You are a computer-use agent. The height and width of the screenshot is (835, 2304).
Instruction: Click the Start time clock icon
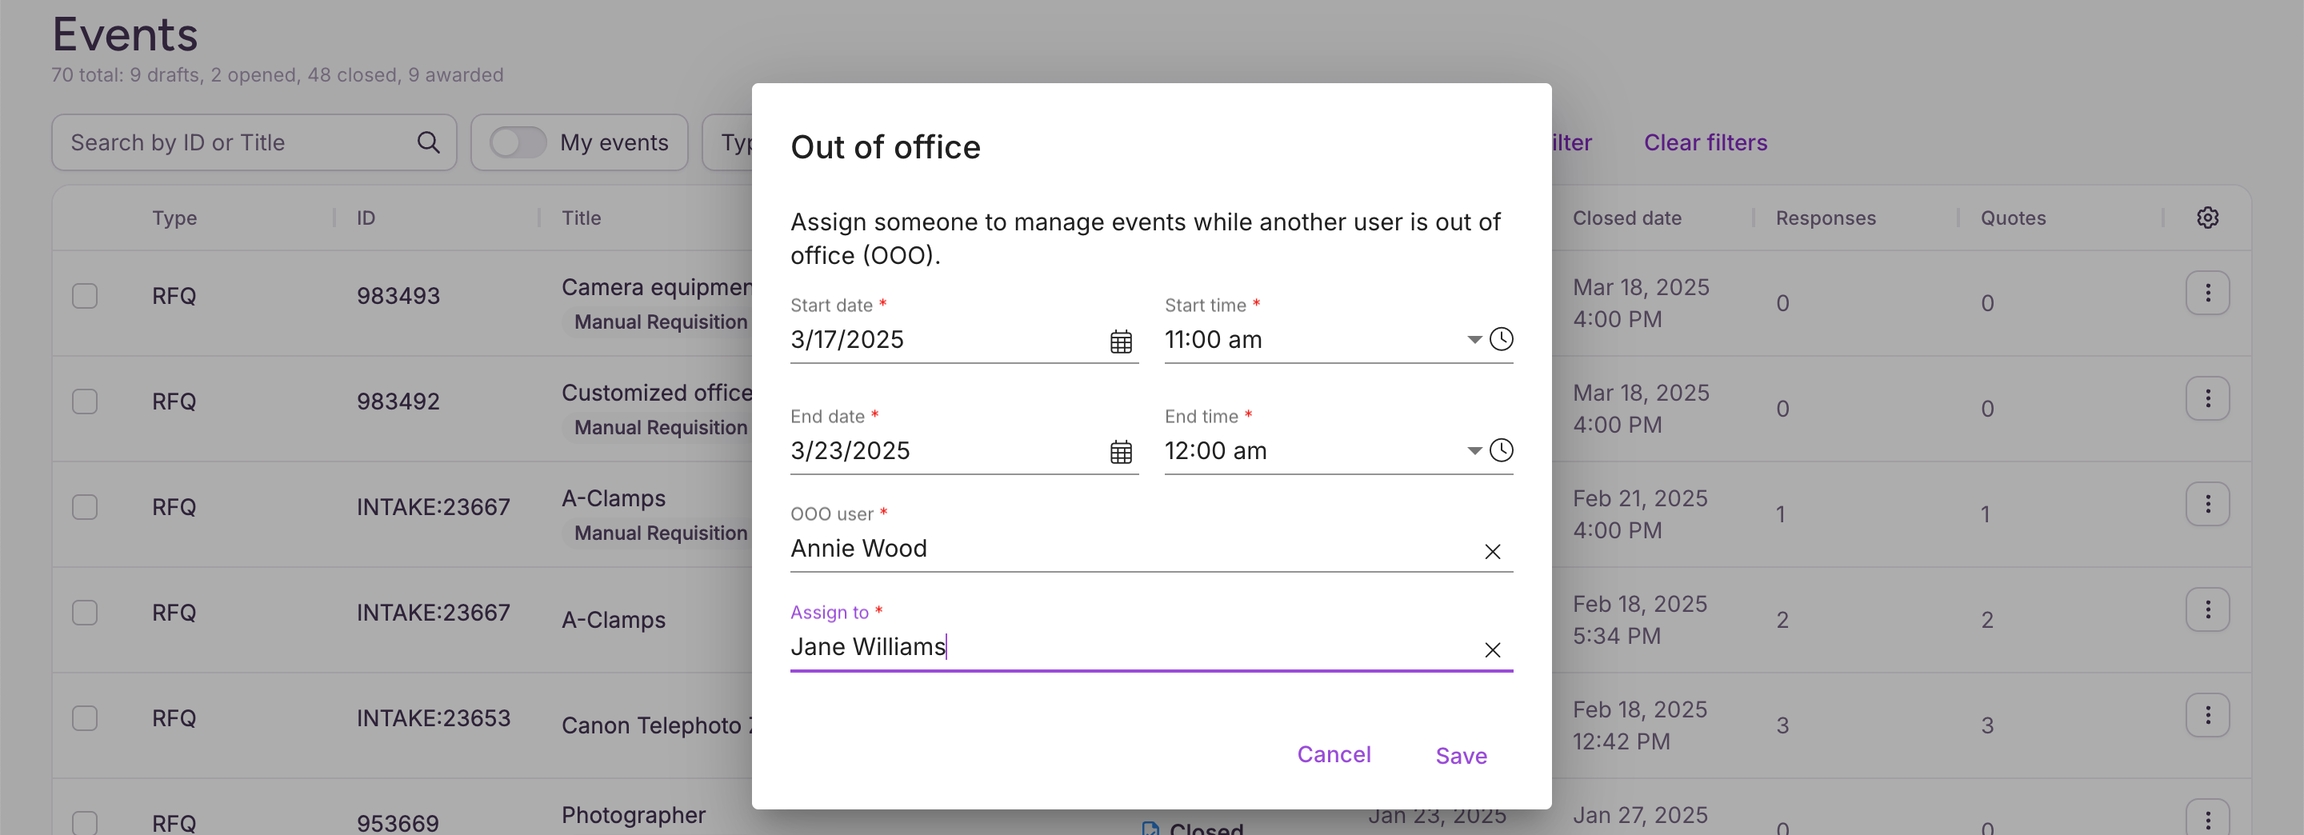(1501, 340)
